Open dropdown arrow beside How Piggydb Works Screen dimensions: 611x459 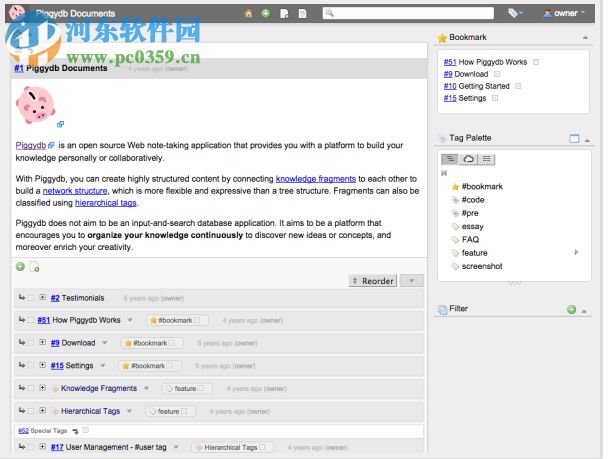(130, 320)
